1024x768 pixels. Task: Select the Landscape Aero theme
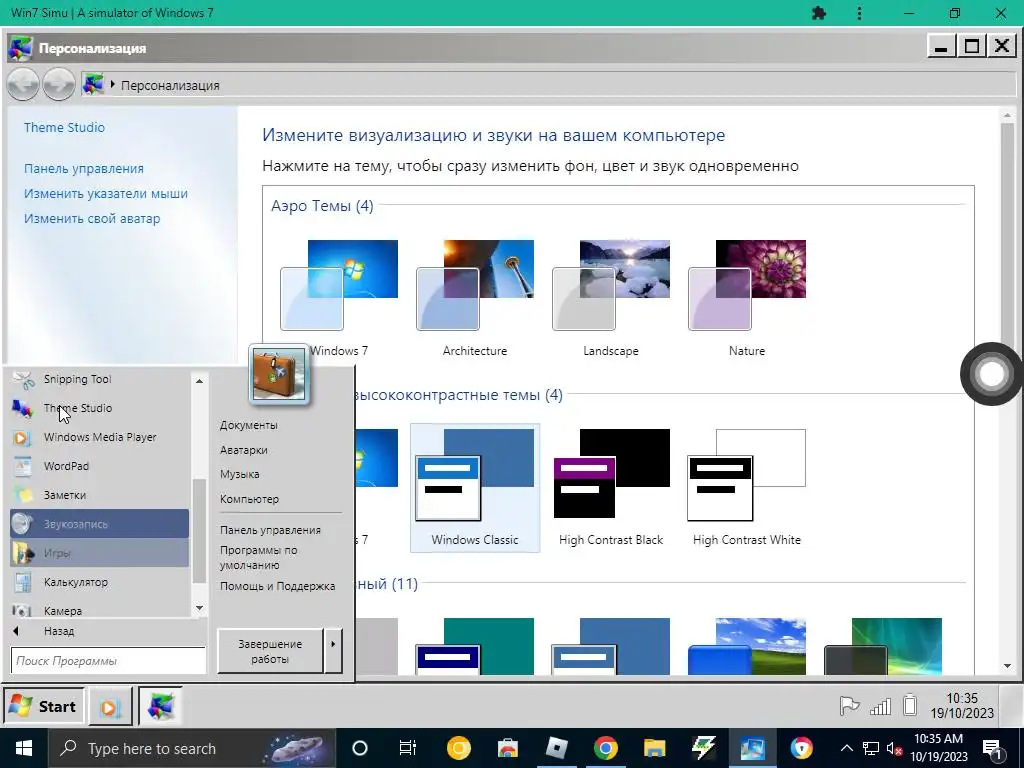[x=611, y=299]
